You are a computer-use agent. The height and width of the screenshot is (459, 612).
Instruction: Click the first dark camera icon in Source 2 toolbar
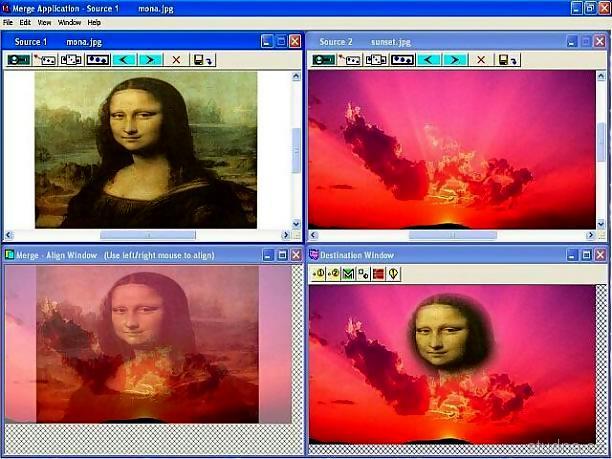(x=324, y=60)
